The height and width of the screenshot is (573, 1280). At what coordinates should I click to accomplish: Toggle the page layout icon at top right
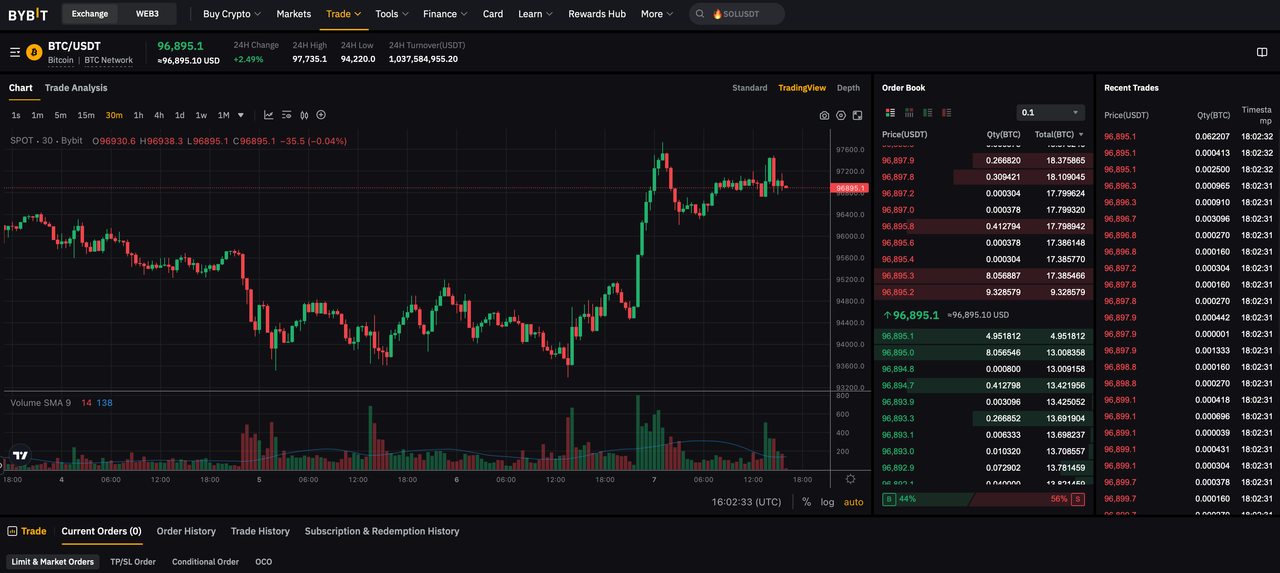[x=1262, y=52]
